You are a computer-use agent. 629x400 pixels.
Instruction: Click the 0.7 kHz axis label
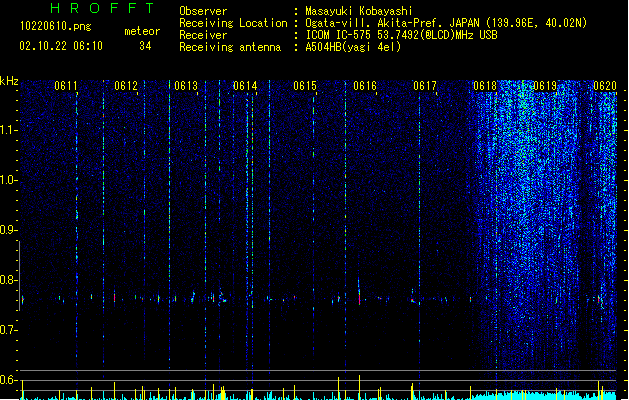pos(8,330)
